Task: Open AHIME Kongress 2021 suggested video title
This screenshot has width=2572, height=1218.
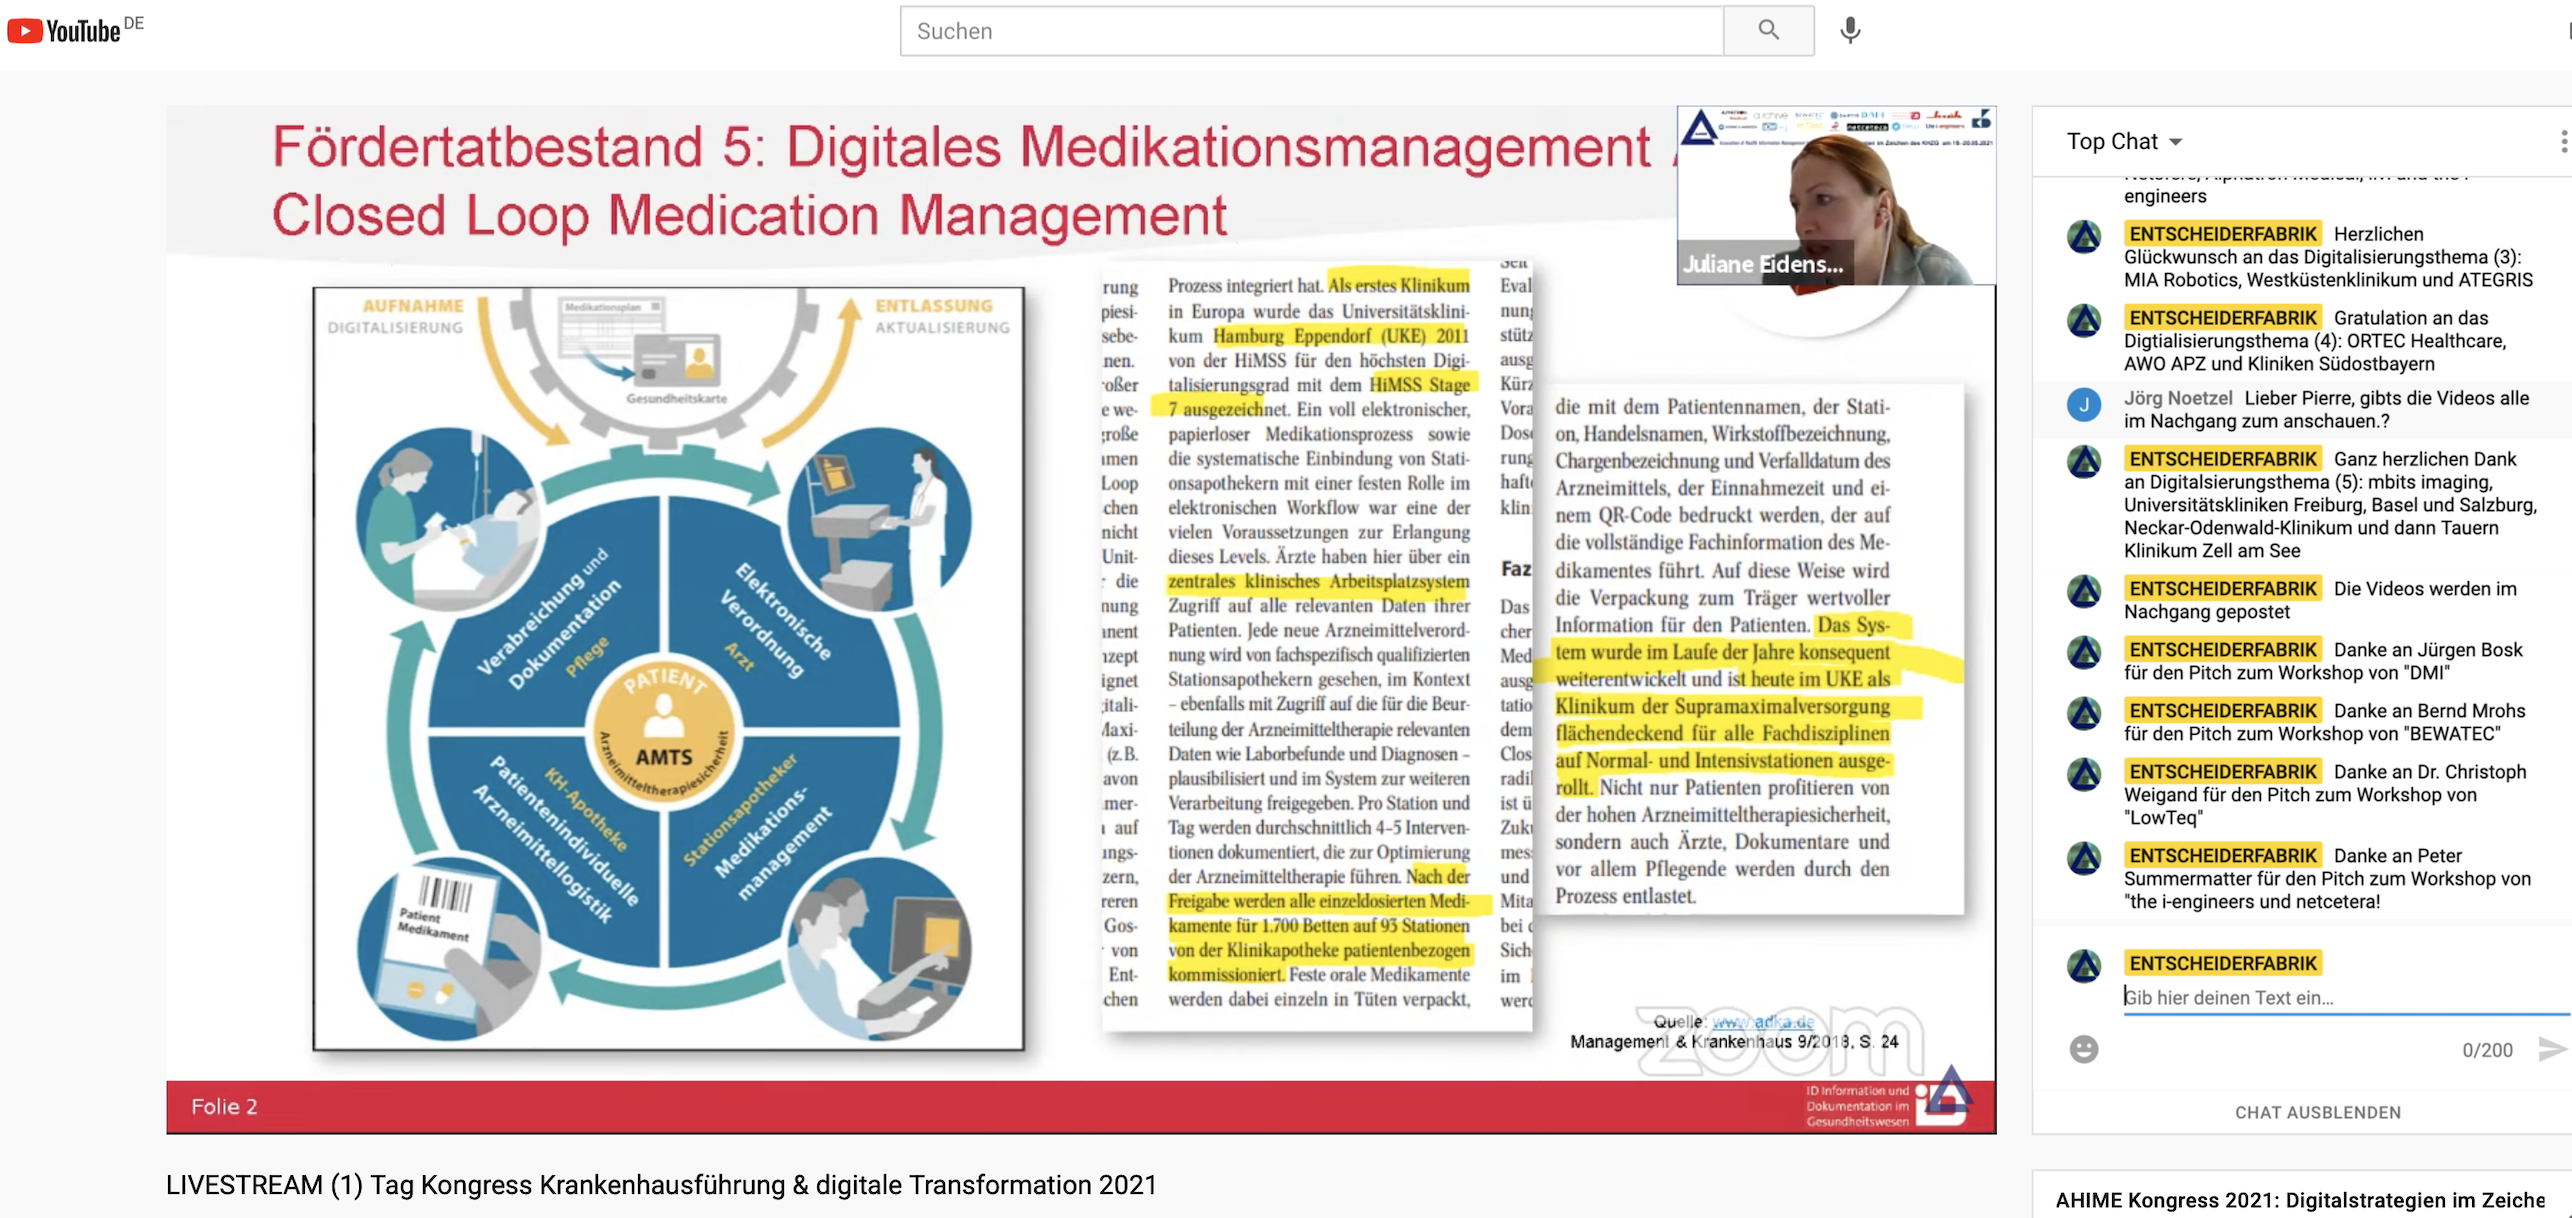Action: click(x=2300, y=1200)
